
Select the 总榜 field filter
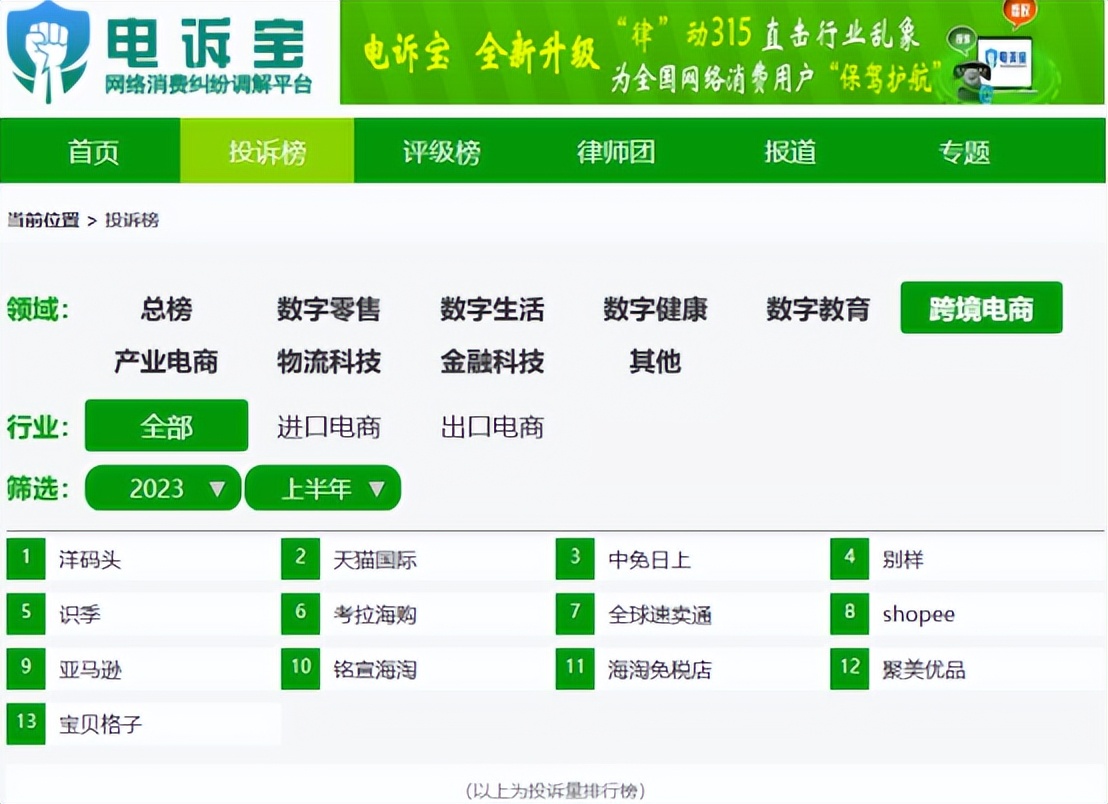click(x=166, y=309)
